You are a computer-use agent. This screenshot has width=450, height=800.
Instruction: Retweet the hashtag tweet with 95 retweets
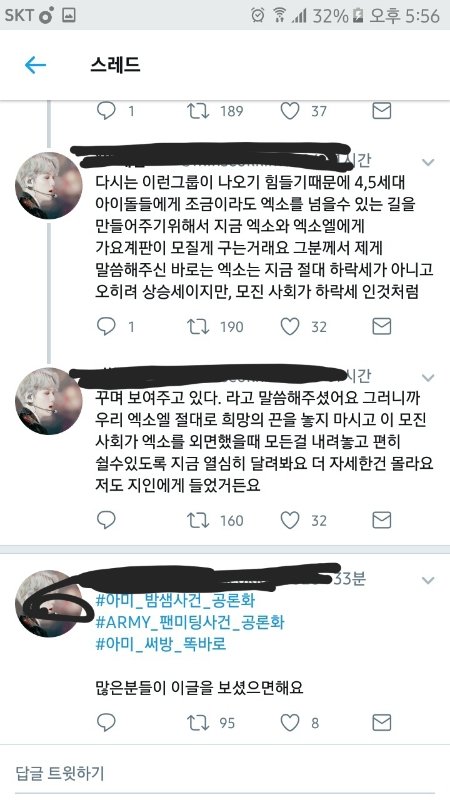pos(198,722)
